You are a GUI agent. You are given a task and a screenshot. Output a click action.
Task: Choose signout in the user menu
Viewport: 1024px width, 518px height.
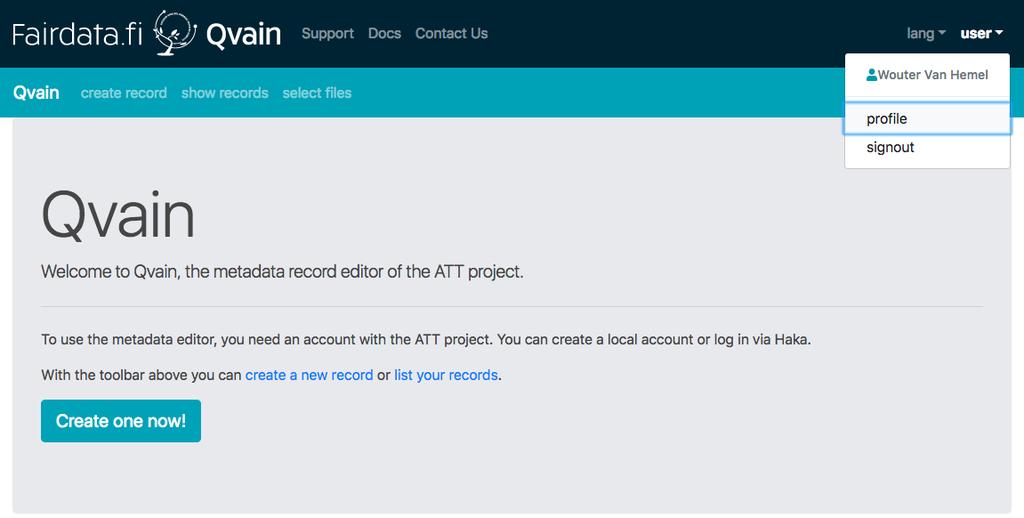tap(927, 148)
